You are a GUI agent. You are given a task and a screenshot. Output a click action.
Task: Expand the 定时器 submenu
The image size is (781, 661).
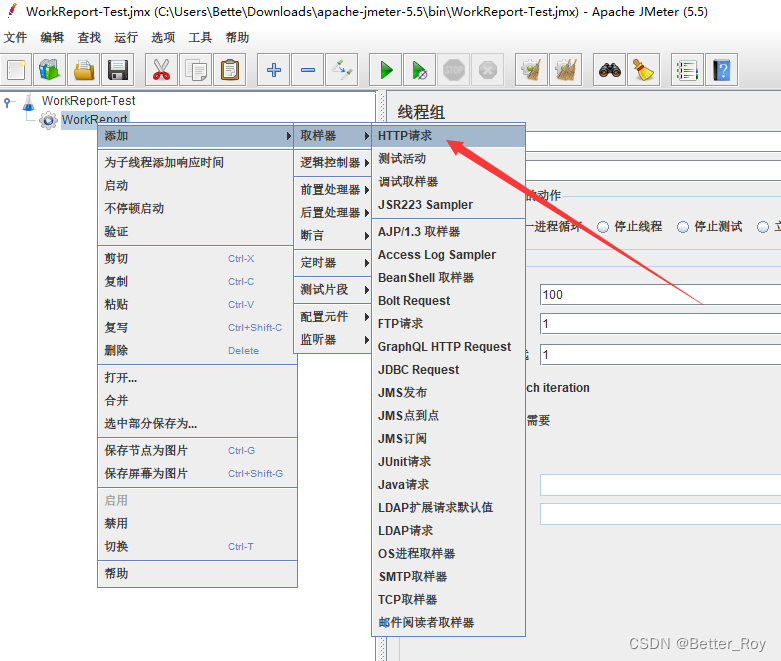point(333,262)
